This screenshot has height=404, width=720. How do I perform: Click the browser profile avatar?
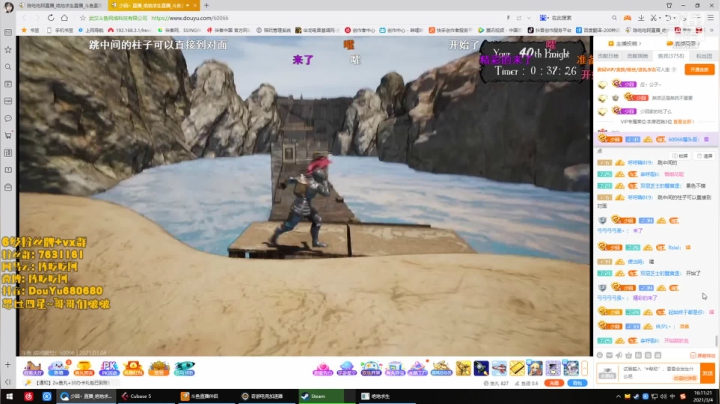tap(8, 7)
